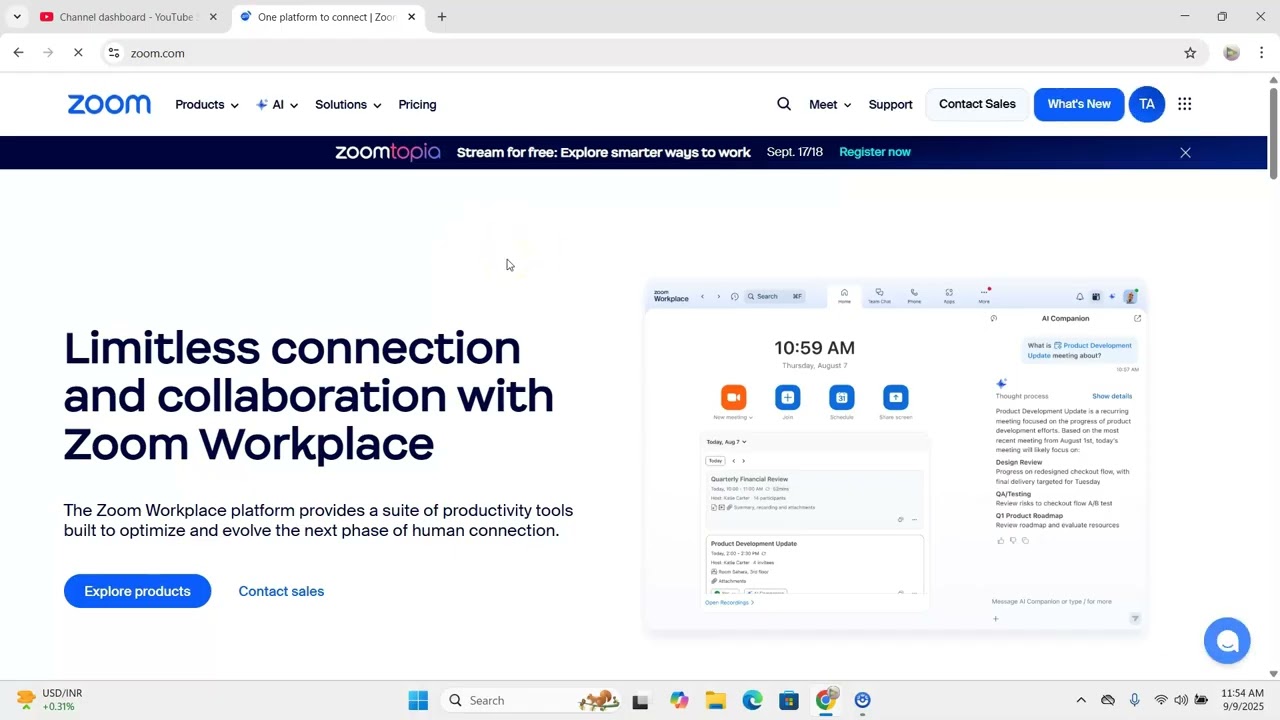Viewport: 1280px width, 720px height.
Task: Click the volume speaker tray icon
Action: pos(1181,700)
